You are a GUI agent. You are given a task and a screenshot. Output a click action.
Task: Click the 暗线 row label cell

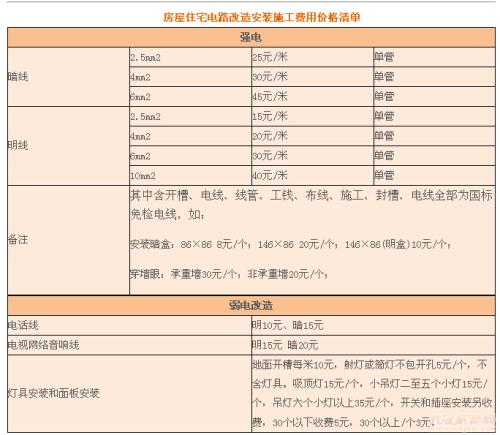pyautogui.click(x=68, y=77)
